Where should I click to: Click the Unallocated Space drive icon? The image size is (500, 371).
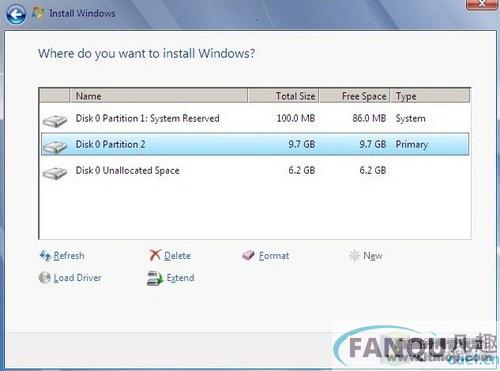tap(55, 173)
